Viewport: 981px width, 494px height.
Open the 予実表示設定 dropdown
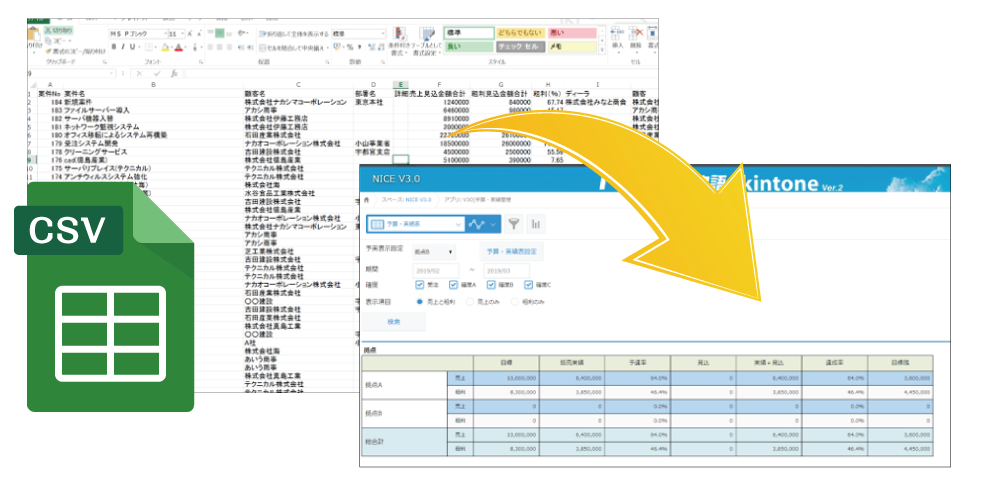tap(434, 252)
